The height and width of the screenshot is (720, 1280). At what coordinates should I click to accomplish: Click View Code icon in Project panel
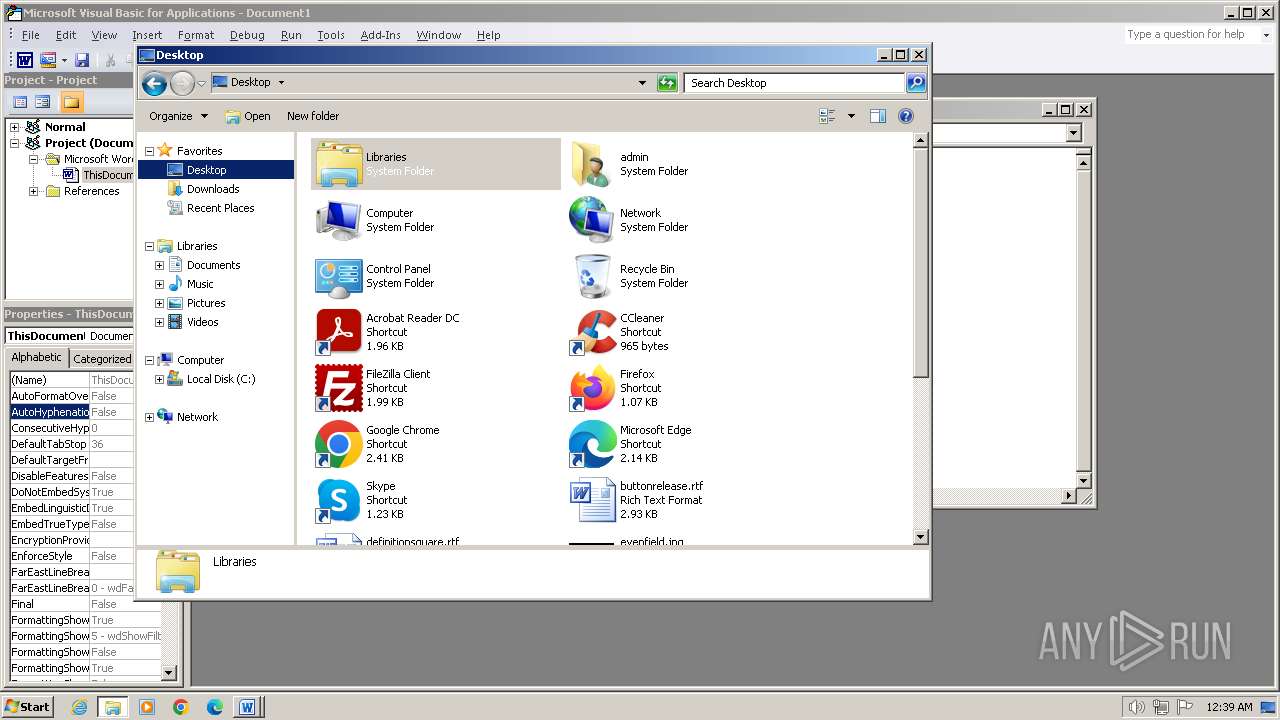pyautogui.click(x=19, y=102)
